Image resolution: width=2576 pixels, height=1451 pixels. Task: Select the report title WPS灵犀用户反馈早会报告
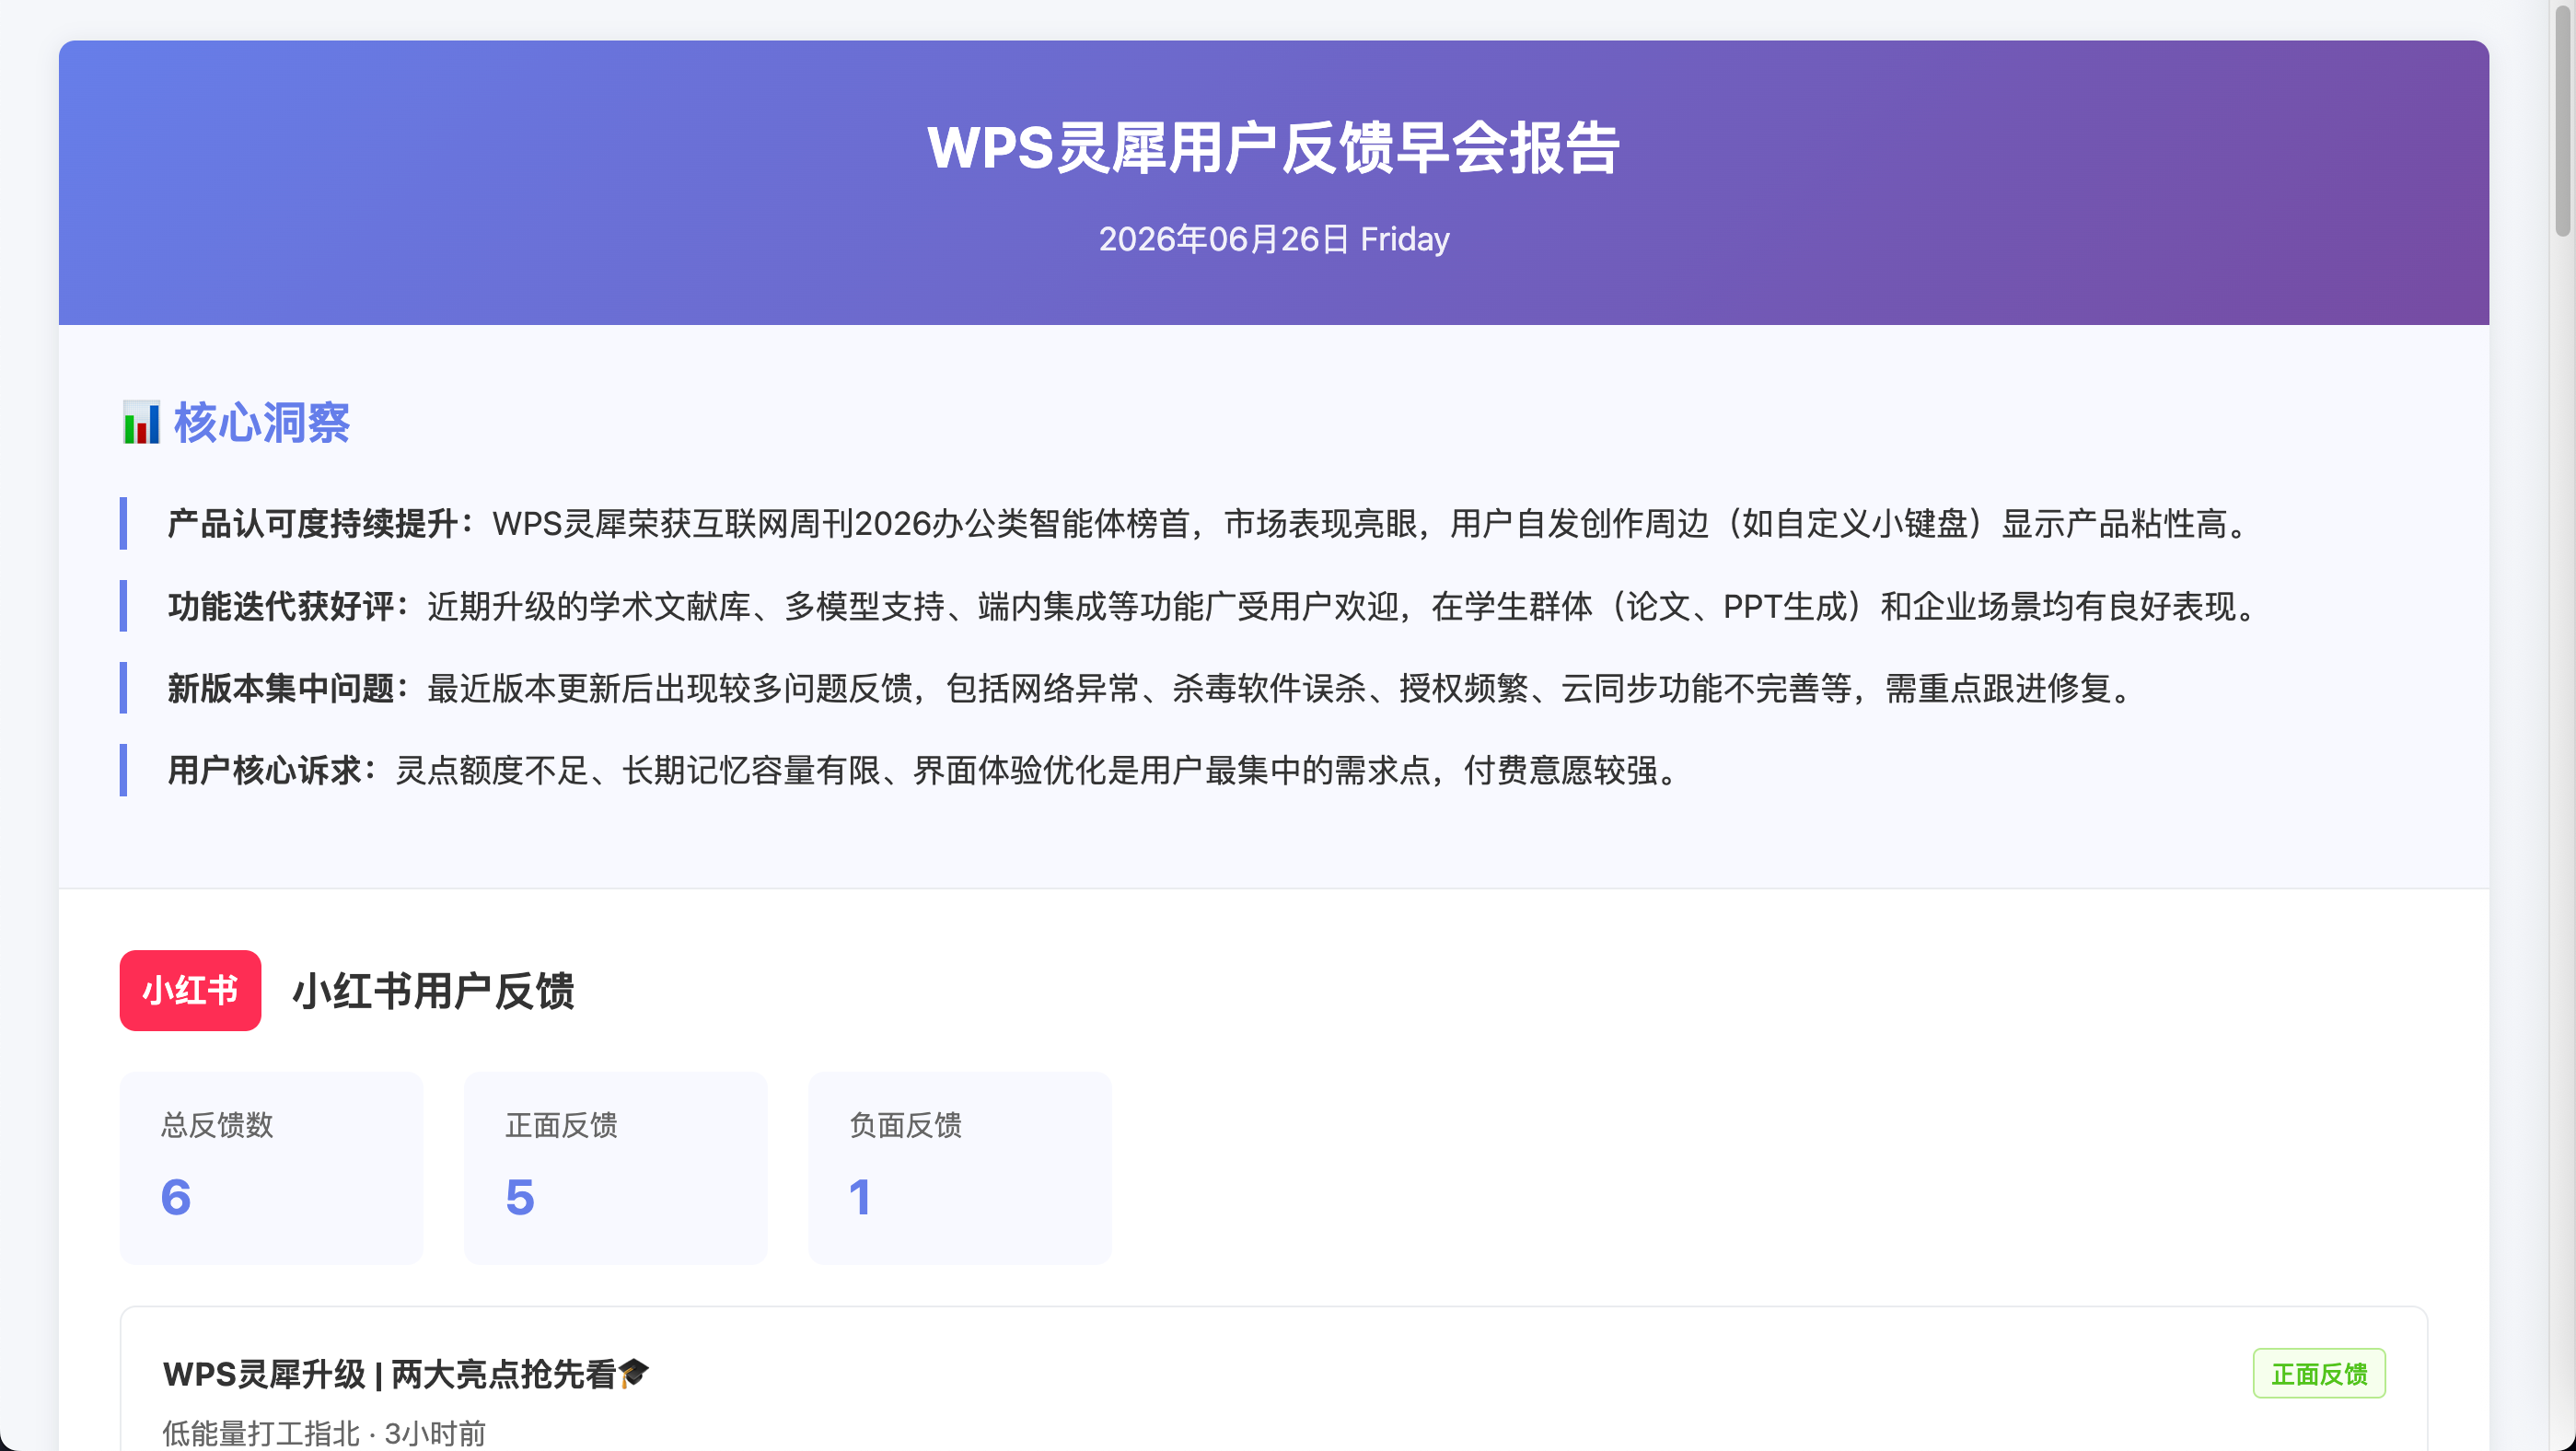pyautogui.click(x=1273, y=148)
